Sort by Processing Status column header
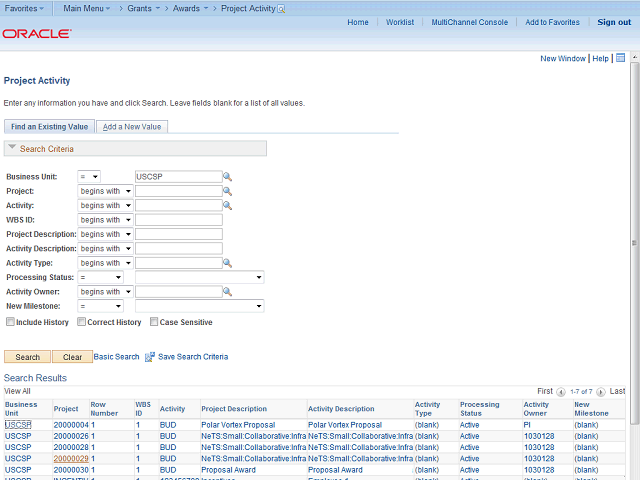 (x=480, y=409)
